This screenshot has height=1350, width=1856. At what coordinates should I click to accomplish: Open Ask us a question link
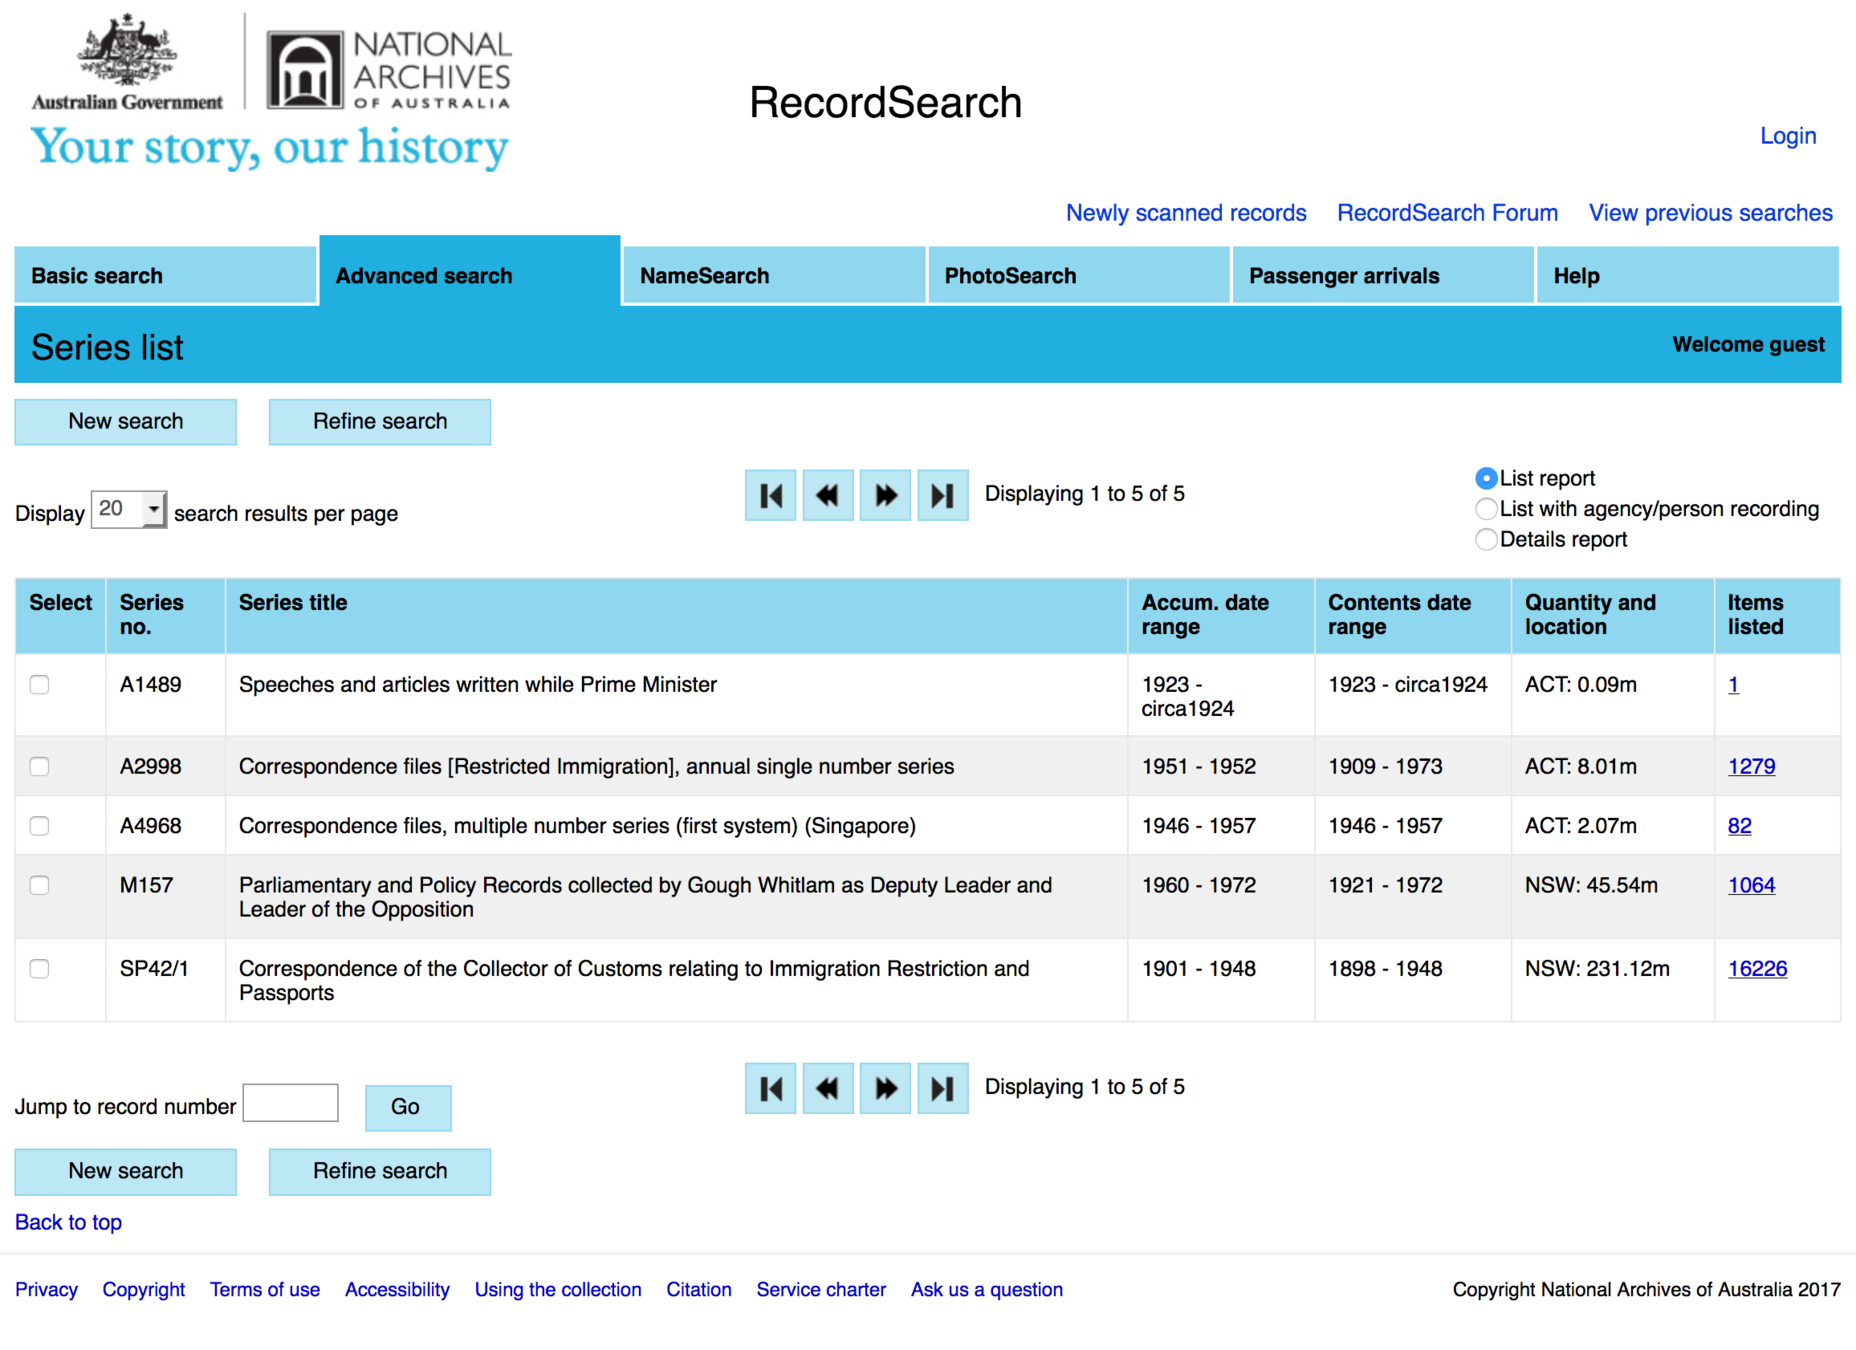[987, 1290]
